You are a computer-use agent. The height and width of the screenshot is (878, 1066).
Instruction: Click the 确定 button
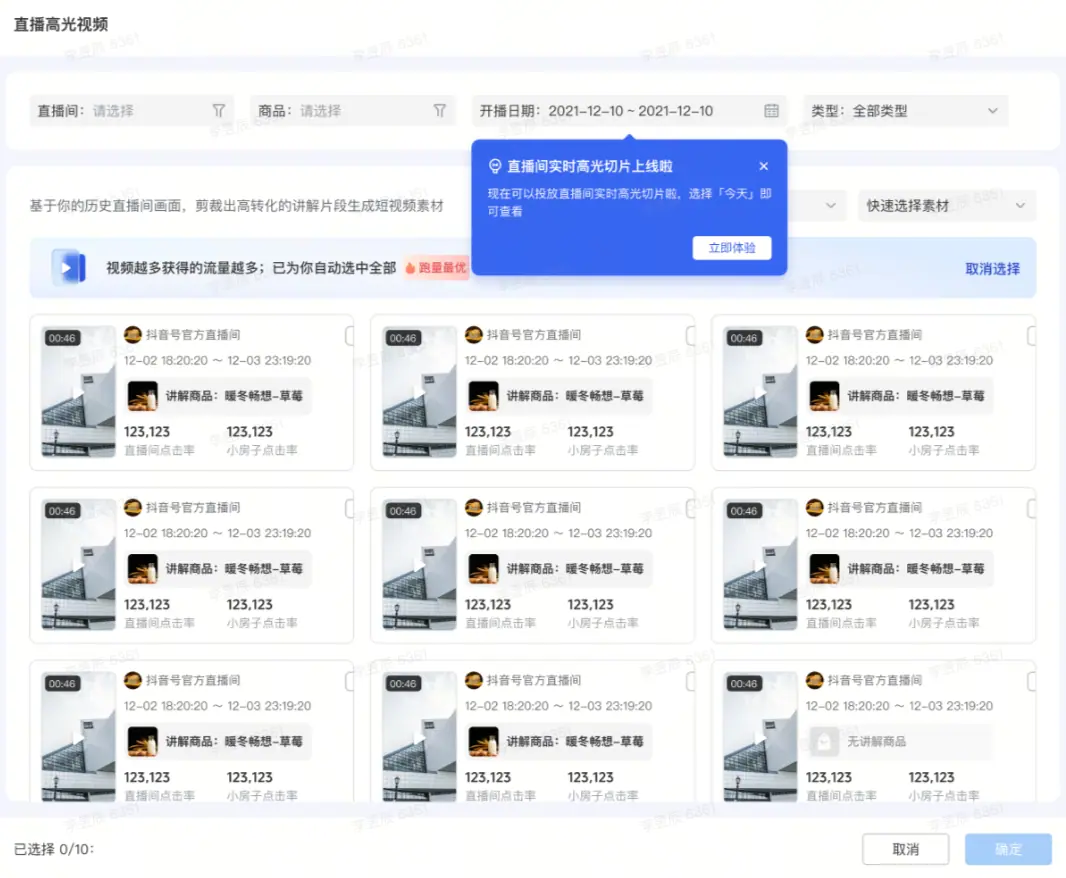pyautogui.click(x=1008, y=849)
